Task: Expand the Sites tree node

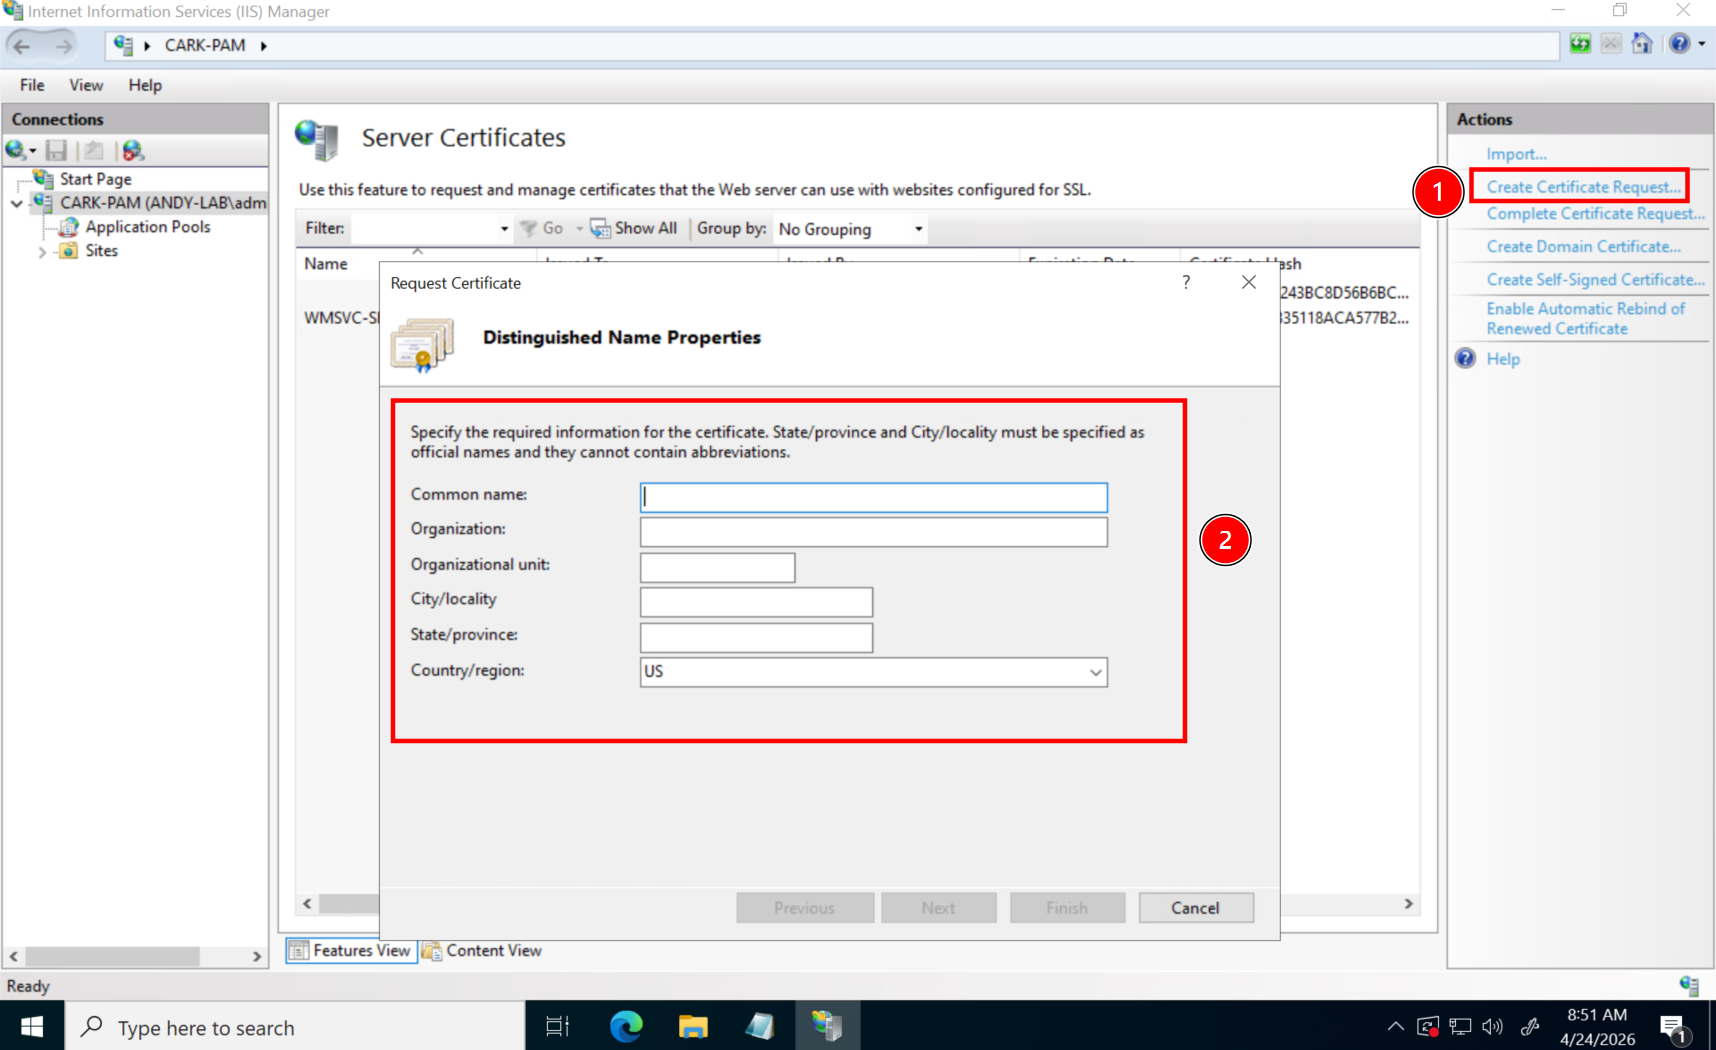Action: click(x=42, y=252)
